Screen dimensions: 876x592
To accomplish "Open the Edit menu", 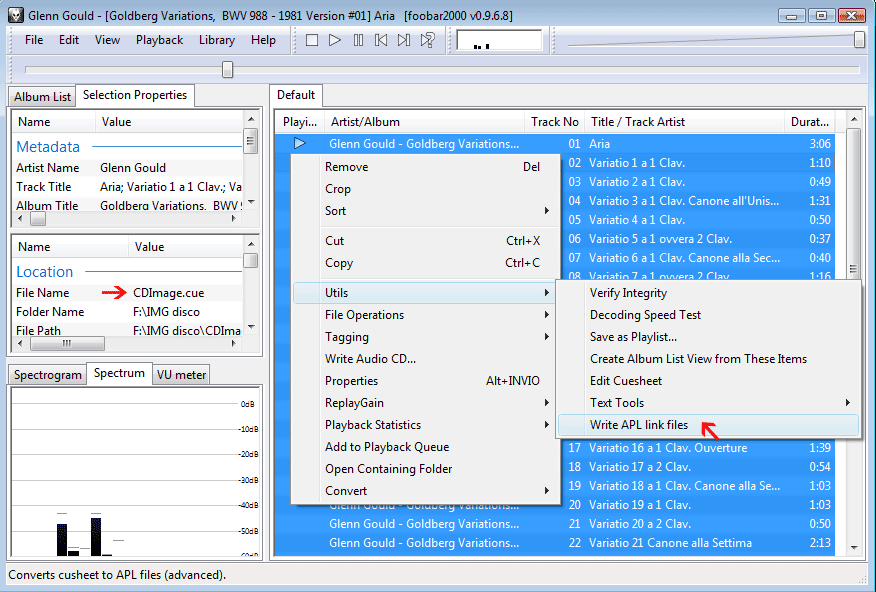I will pos(69,40).
